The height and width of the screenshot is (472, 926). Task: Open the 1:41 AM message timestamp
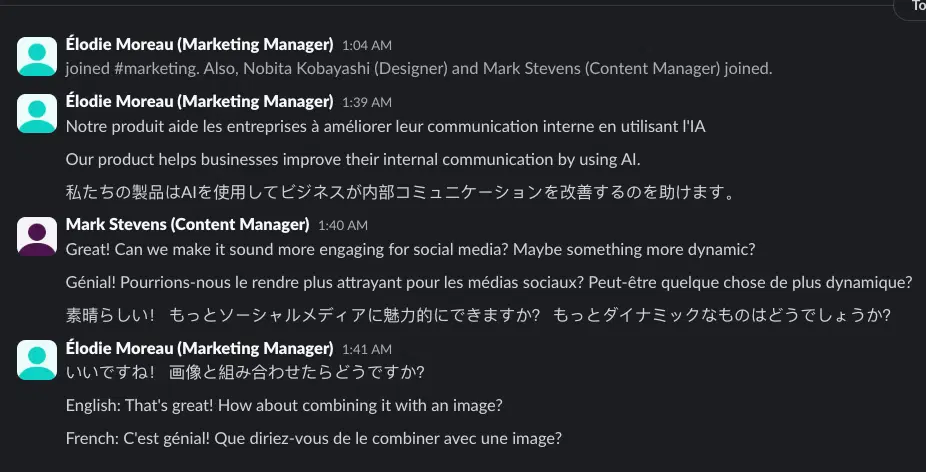point(367,350)
